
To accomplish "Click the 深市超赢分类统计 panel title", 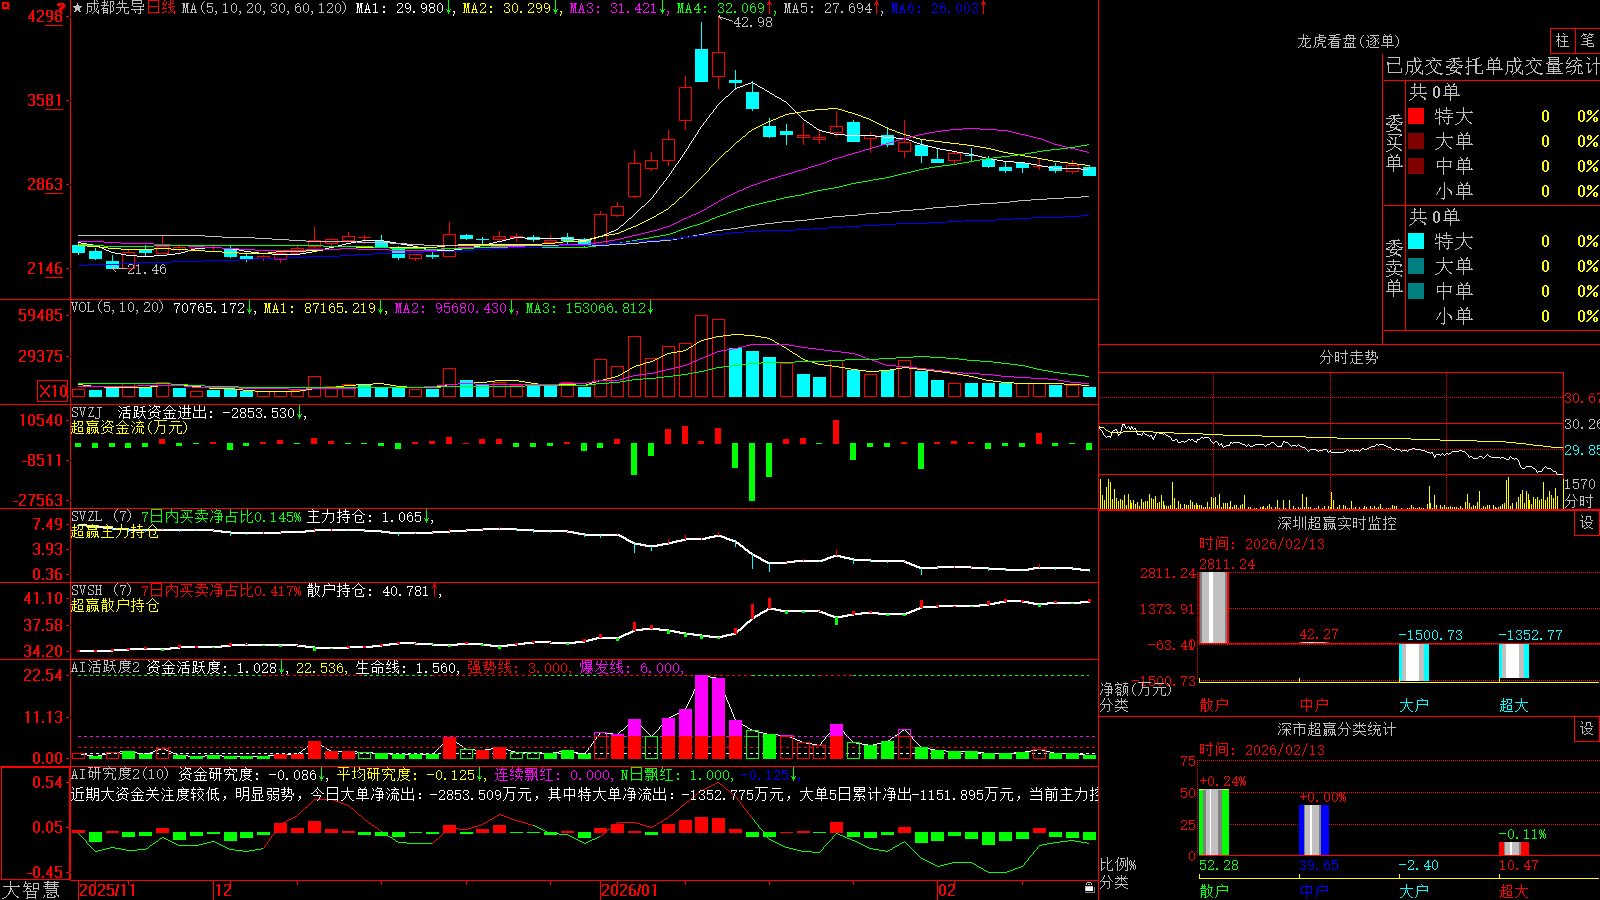I will tap(1336, 729).
